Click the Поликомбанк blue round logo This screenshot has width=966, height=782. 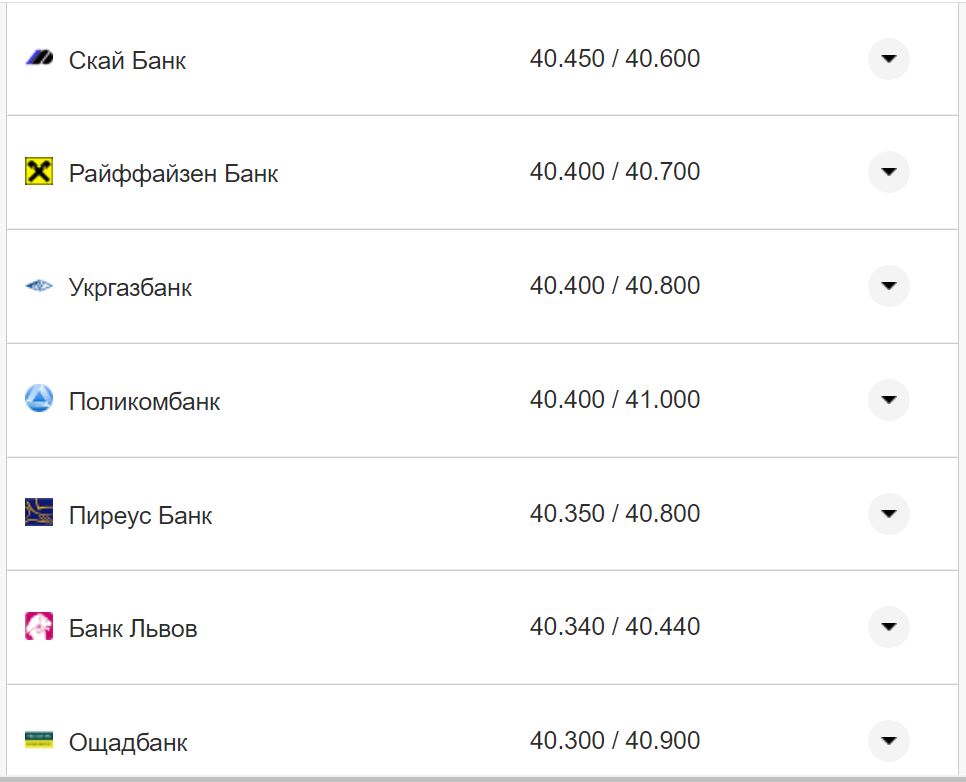tap(39, 400)
